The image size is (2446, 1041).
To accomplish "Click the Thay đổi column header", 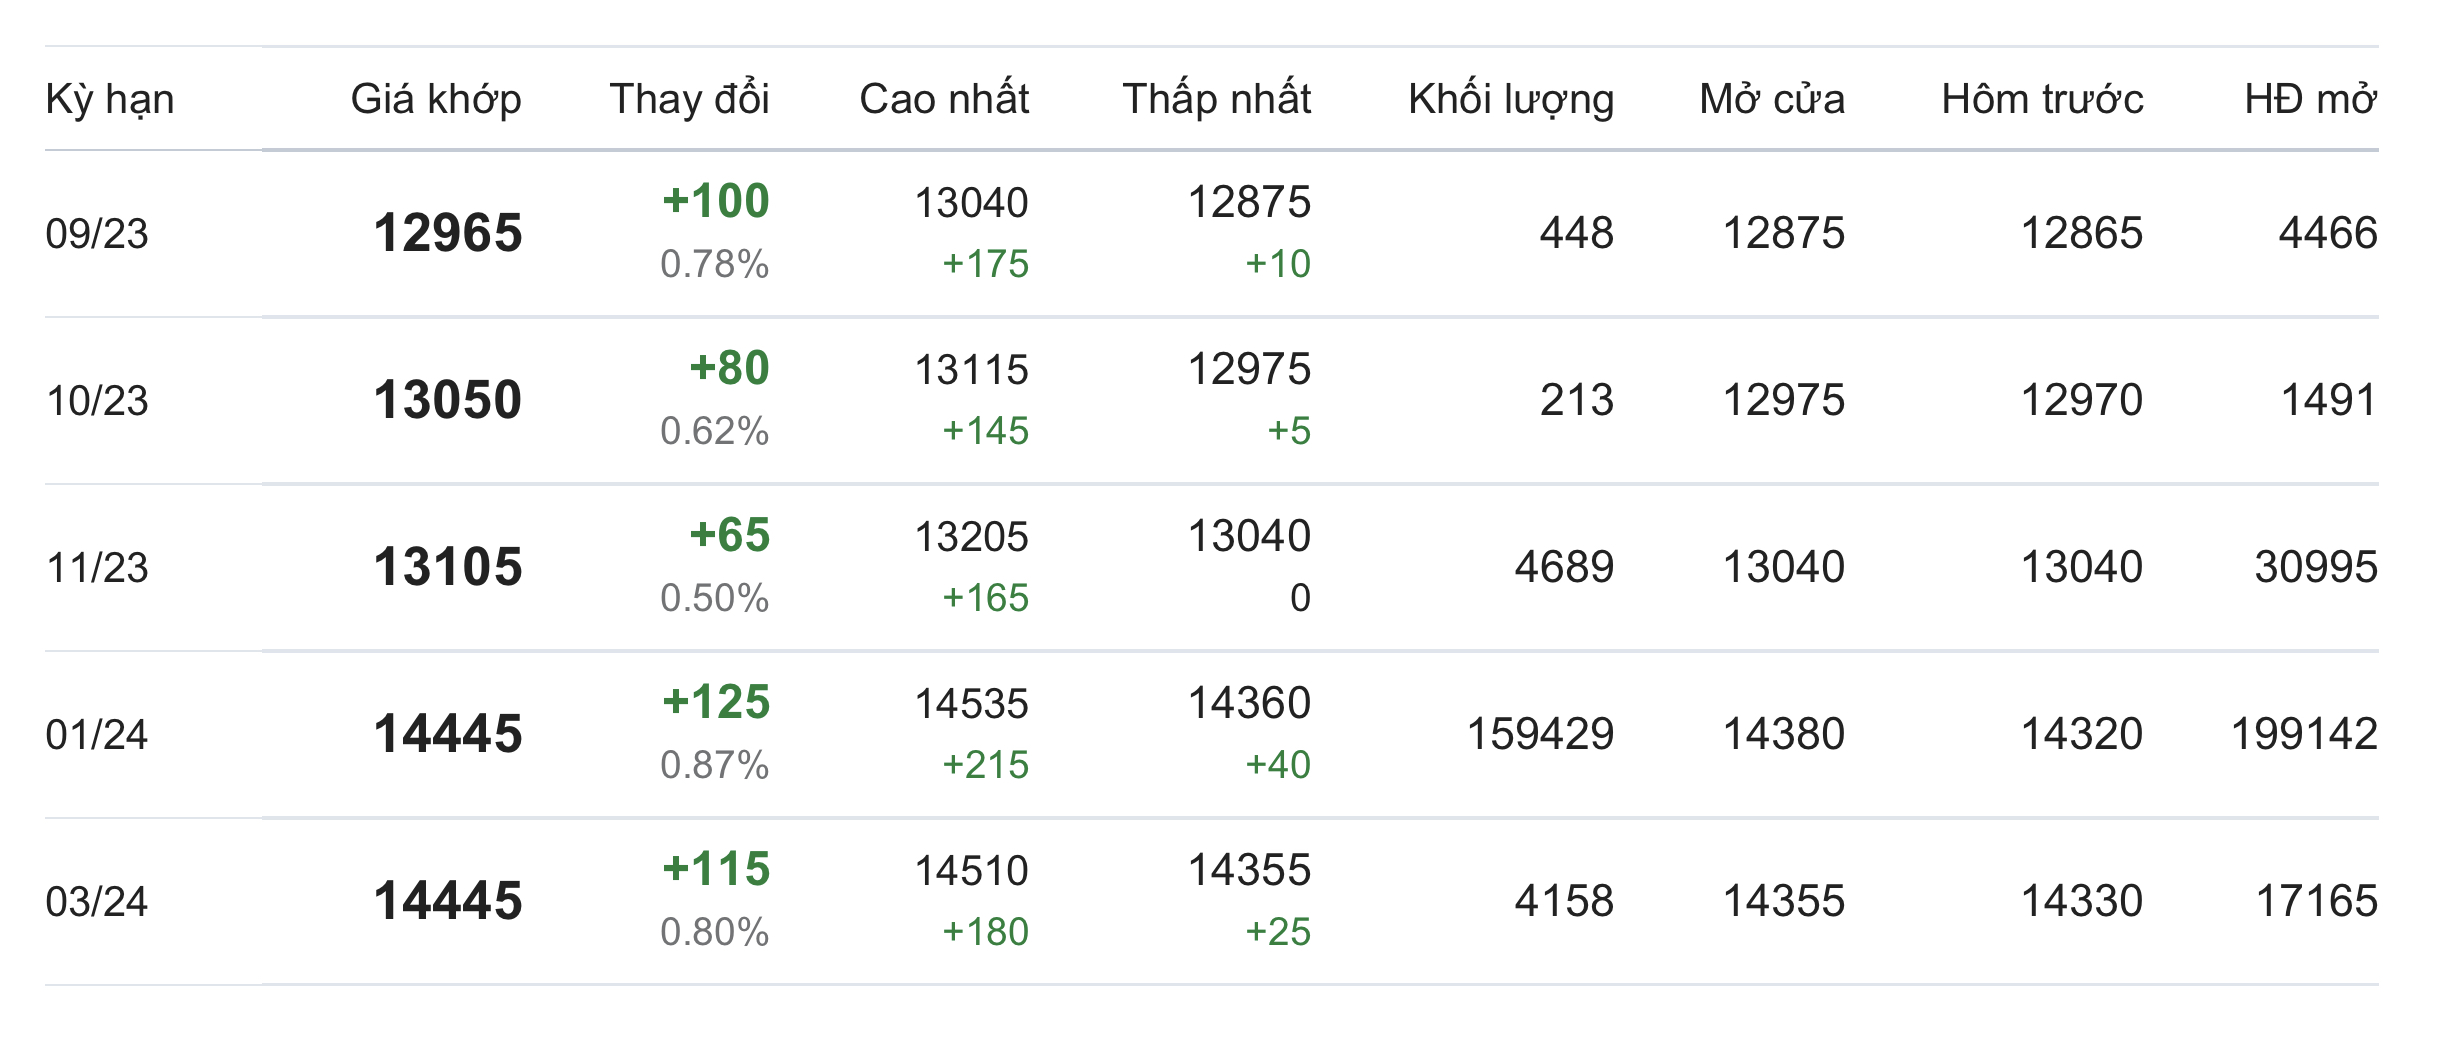I will [x=689, y=99].
